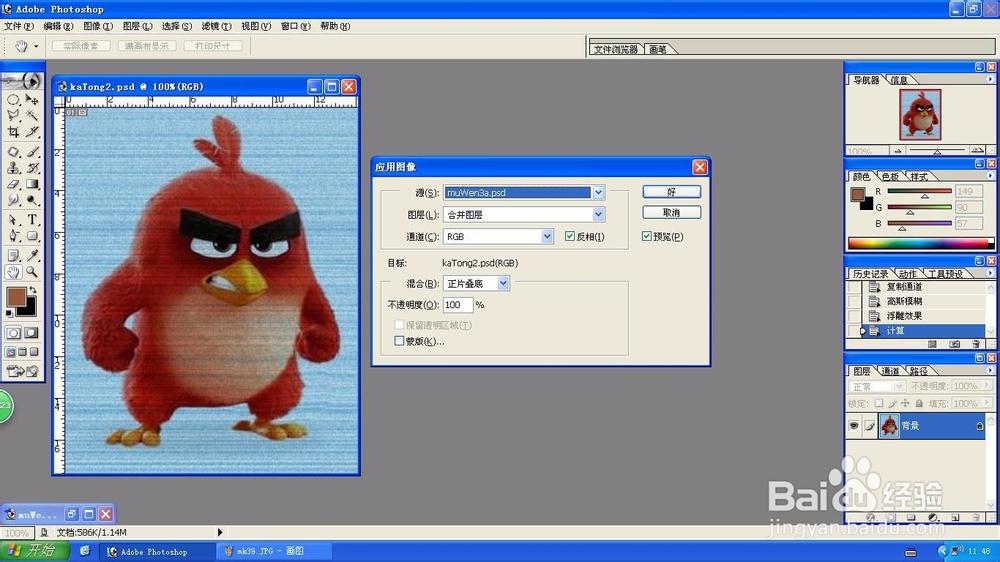Select the Elliptical Marquee tool
This screenshot has height=562, width=1000.
click(13, 100)
